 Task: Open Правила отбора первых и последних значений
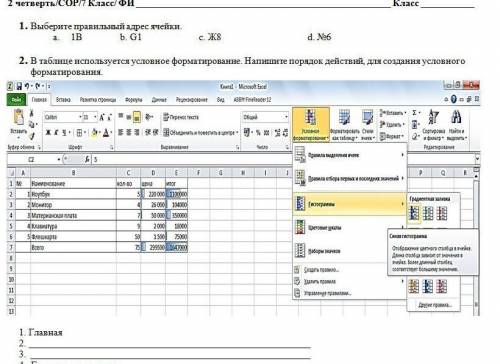[x=350, y=179]
